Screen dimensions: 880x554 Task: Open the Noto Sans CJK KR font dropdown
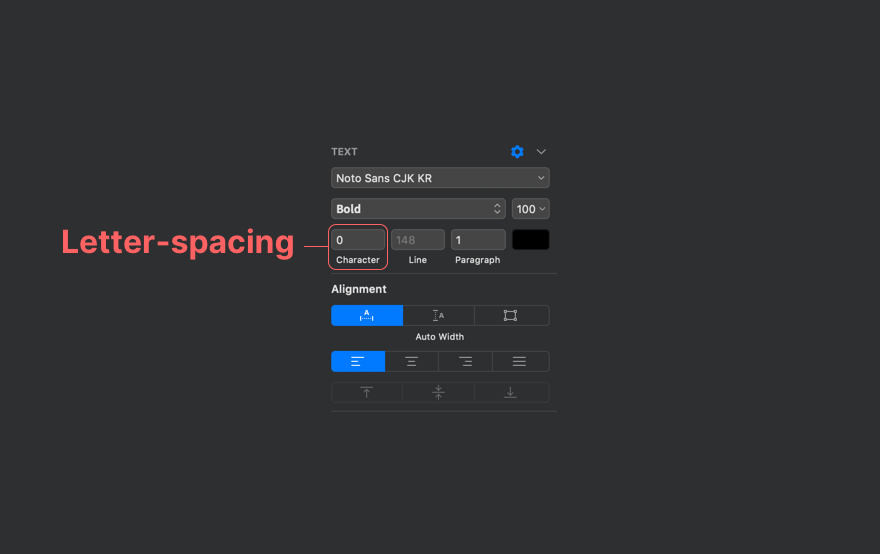440,178
